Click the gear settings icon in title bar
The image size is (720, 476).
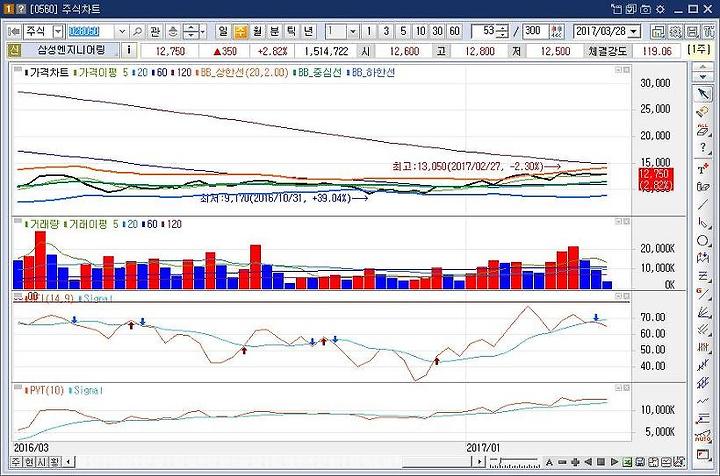(661, 9)
